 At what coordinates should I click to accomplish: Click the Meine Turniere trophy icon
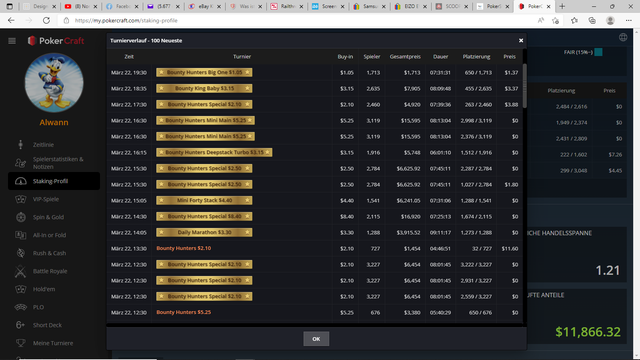20,343
